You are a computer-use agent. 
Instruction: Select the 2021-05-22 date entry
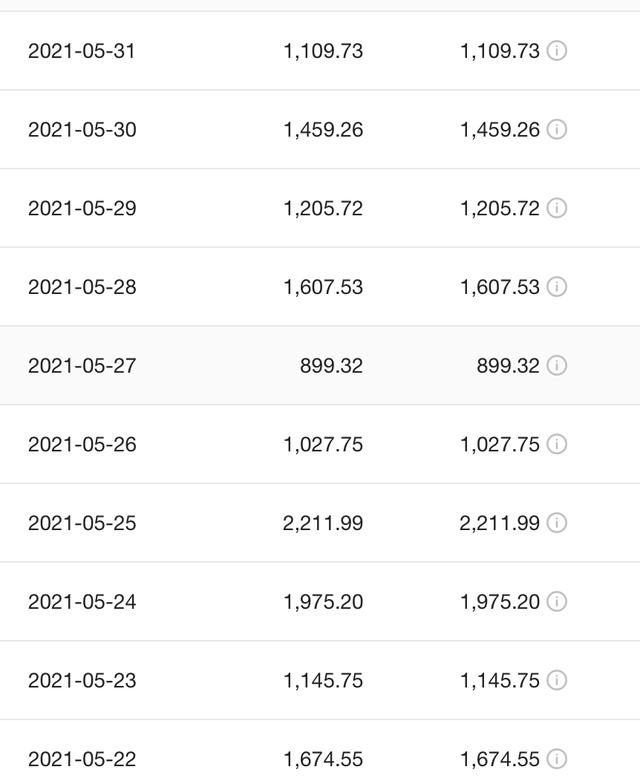tap(82, 759)
